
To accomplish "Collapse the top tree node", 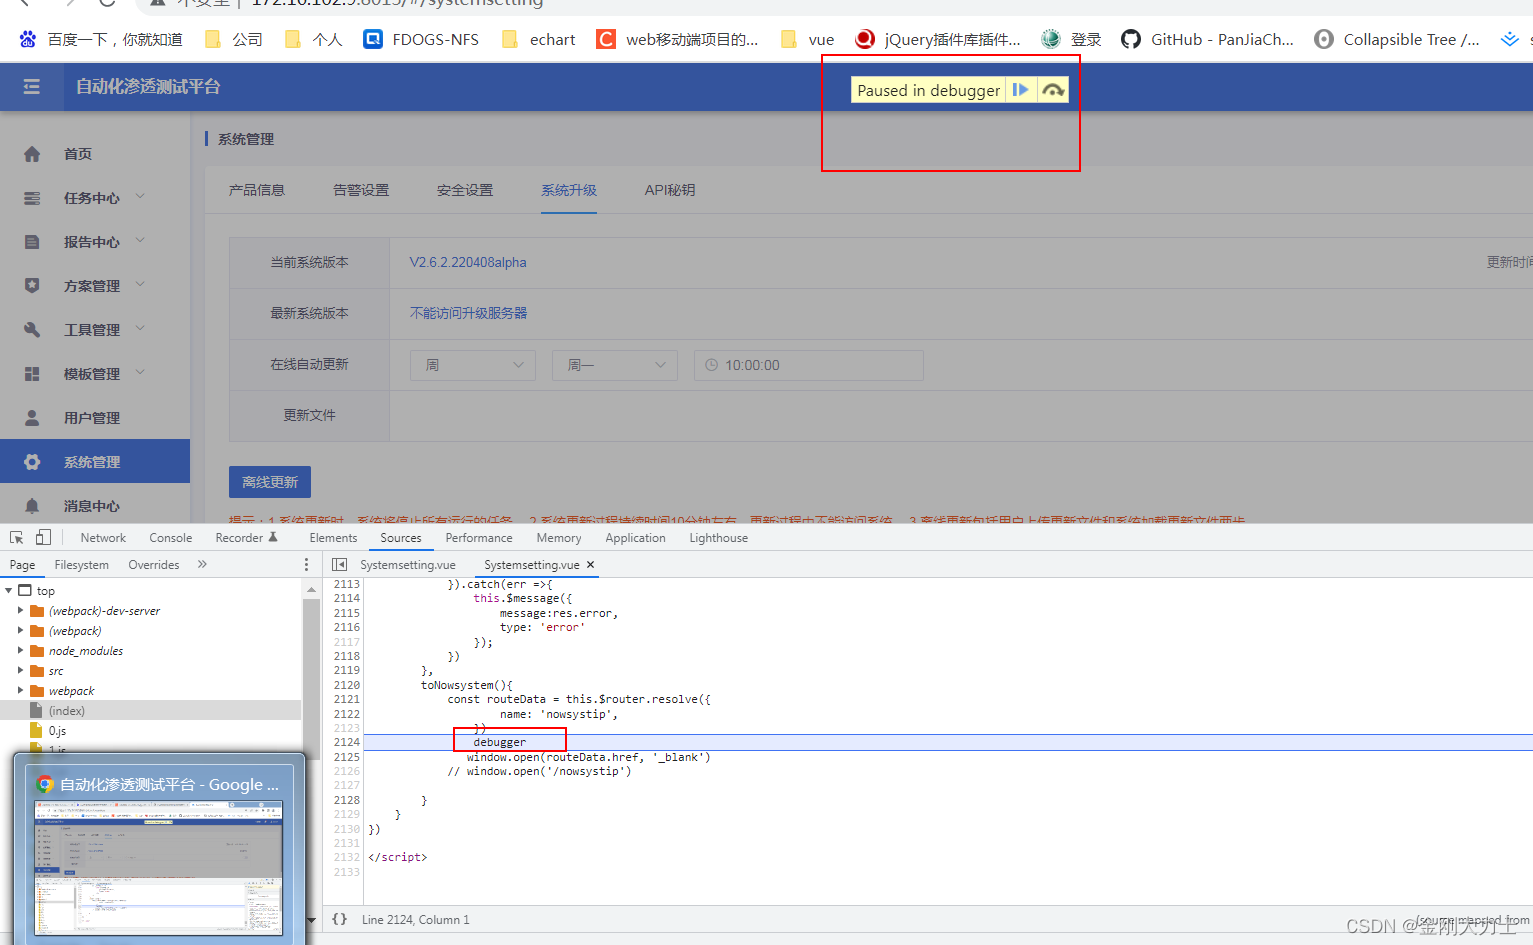I will (x=9, y=591).
